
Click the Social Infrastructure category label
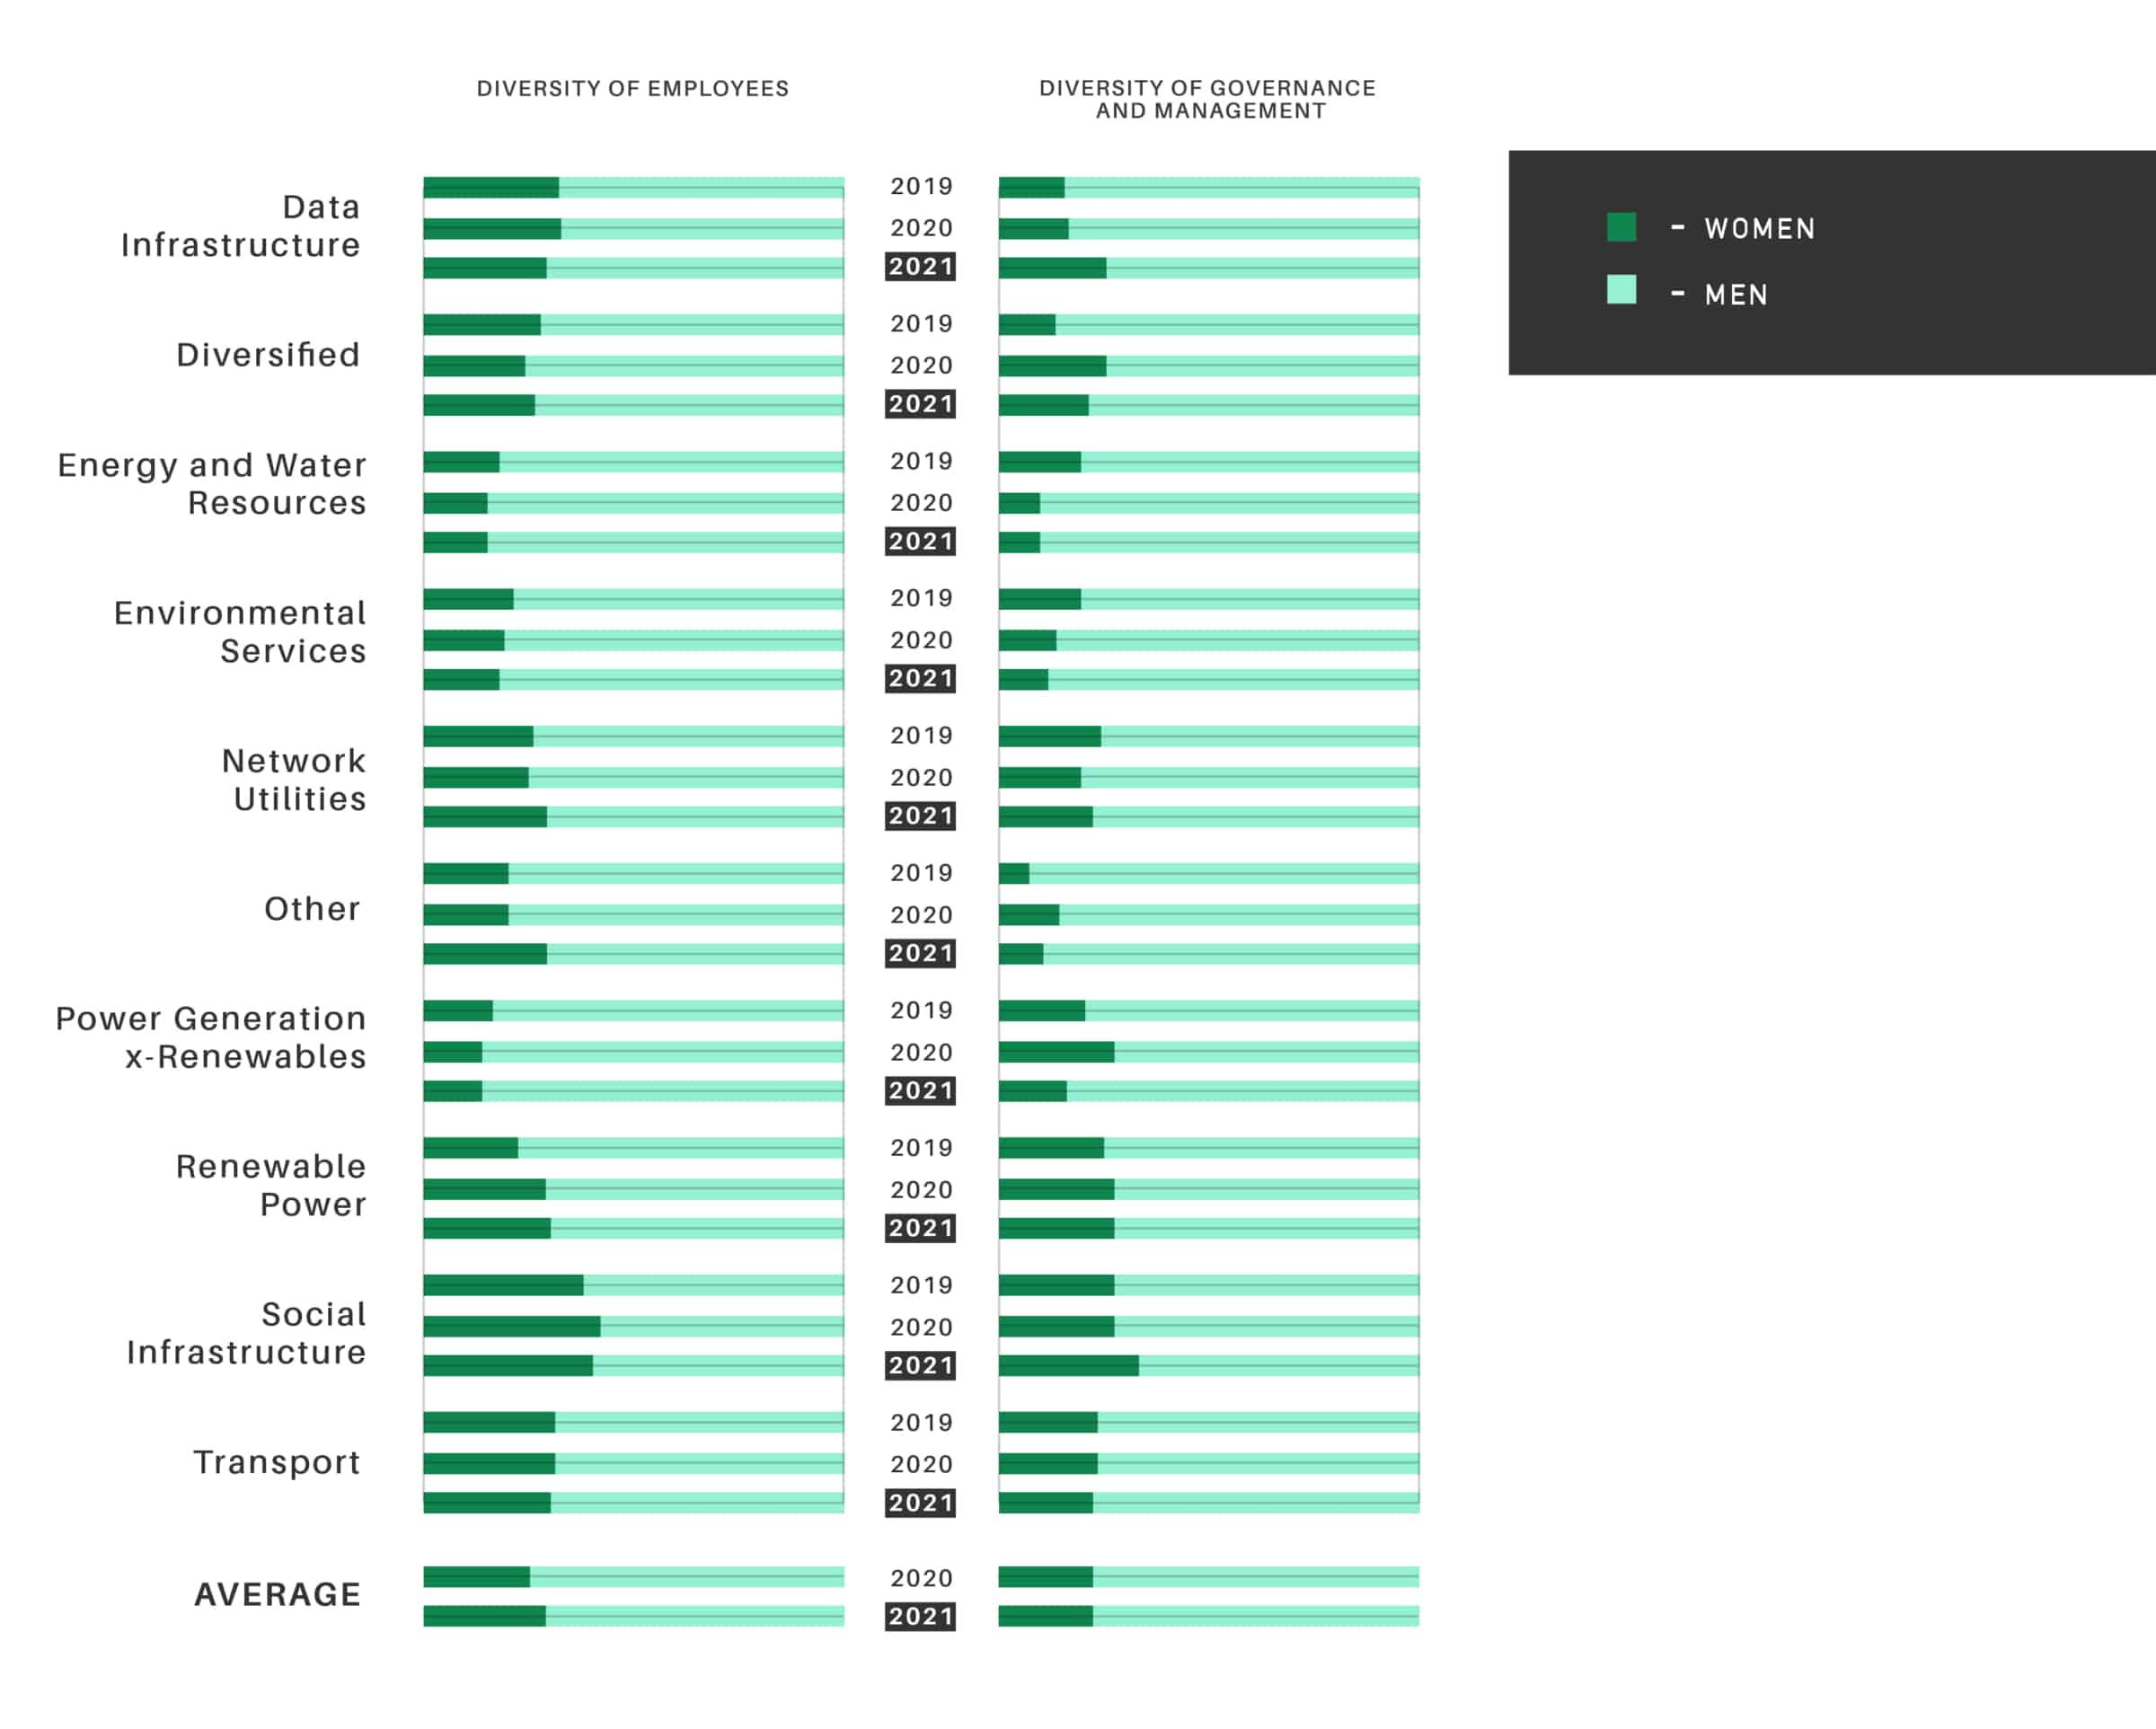pos(246,1334)
